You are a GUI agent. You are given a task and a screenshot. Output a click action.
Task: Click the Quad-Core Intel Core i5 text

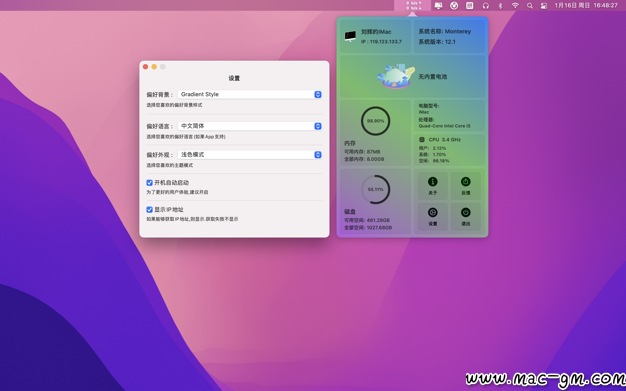[x=444, y=126]
